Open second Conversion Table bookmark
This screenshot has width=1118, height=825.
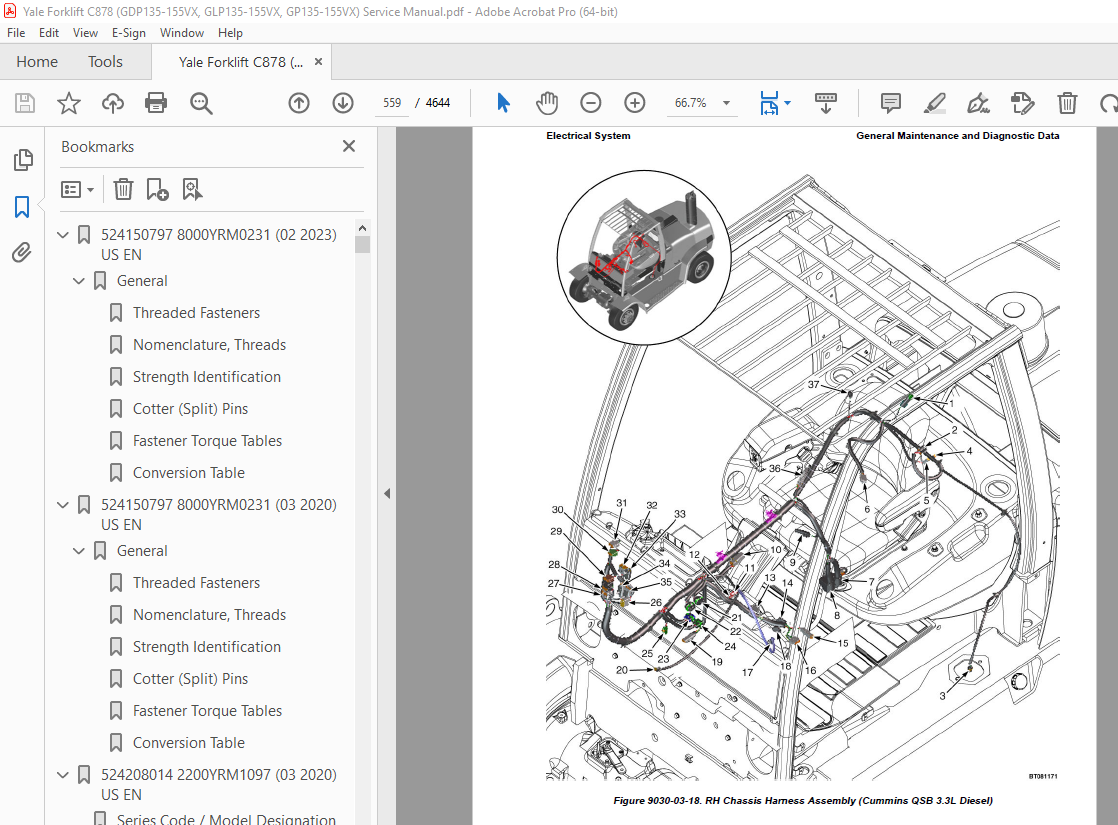(x=188, y=743)
